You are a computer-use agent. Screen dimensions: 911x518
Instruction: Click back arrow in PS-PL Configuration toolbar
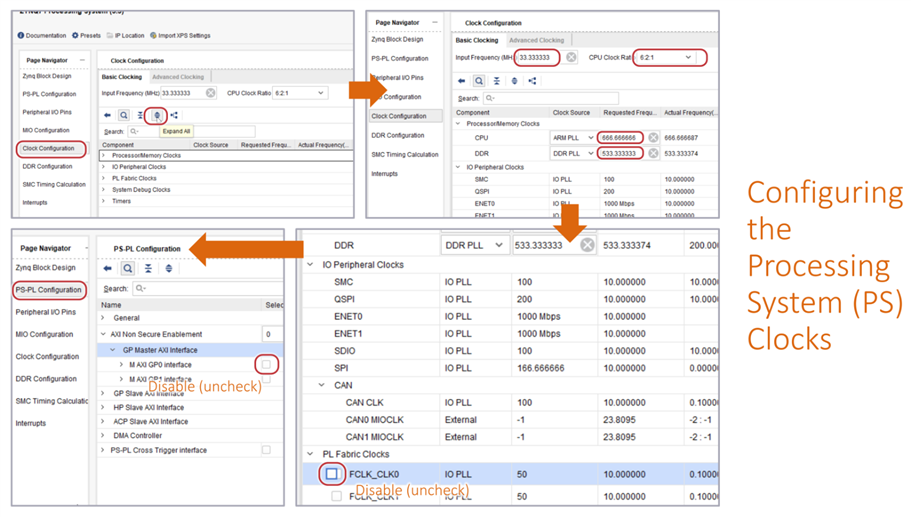coord(108,269)
